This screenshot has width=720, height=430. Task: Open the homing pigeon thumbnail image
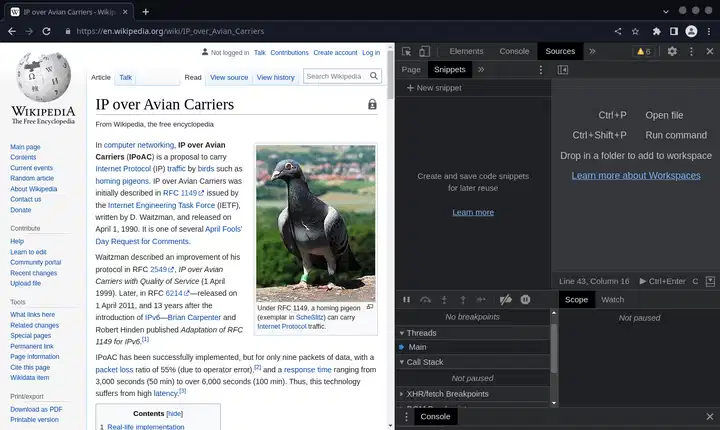pyautogui.click(x=315, y=223)
